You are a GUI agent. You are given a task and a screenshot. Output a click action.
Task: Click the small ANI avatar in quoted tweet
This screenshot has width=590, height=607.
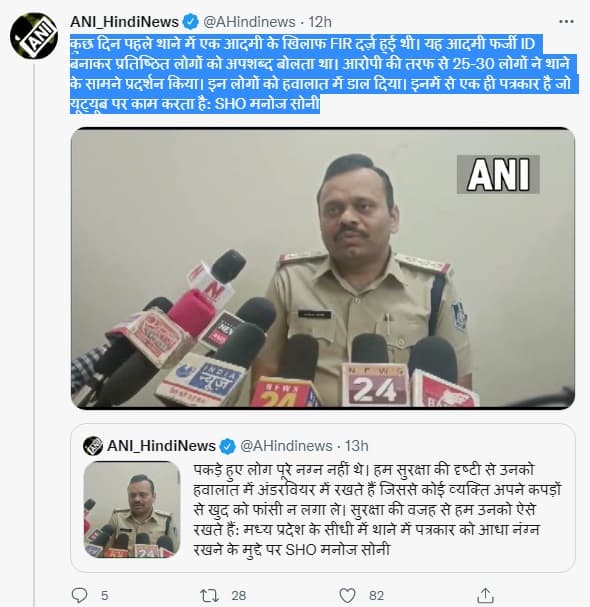tap(93, 446)
